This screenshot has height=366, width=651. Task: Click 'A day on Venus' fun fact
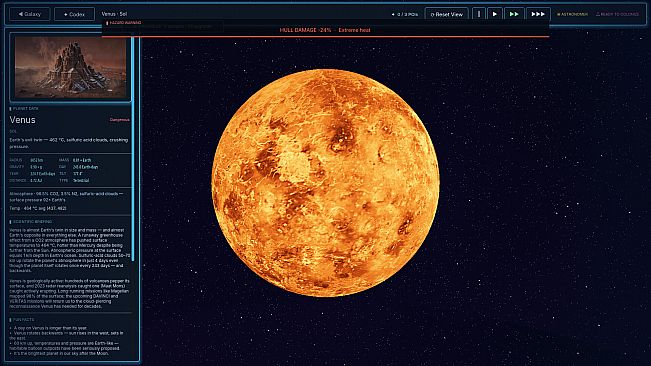(x=50, y=328)
